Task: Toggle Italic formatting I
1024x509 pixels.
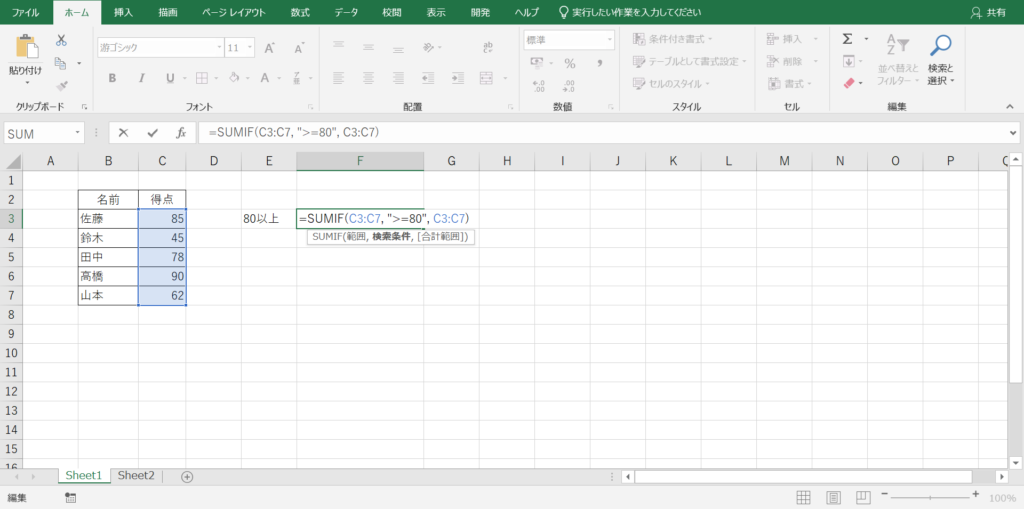Action: click(x=142, y=78)
